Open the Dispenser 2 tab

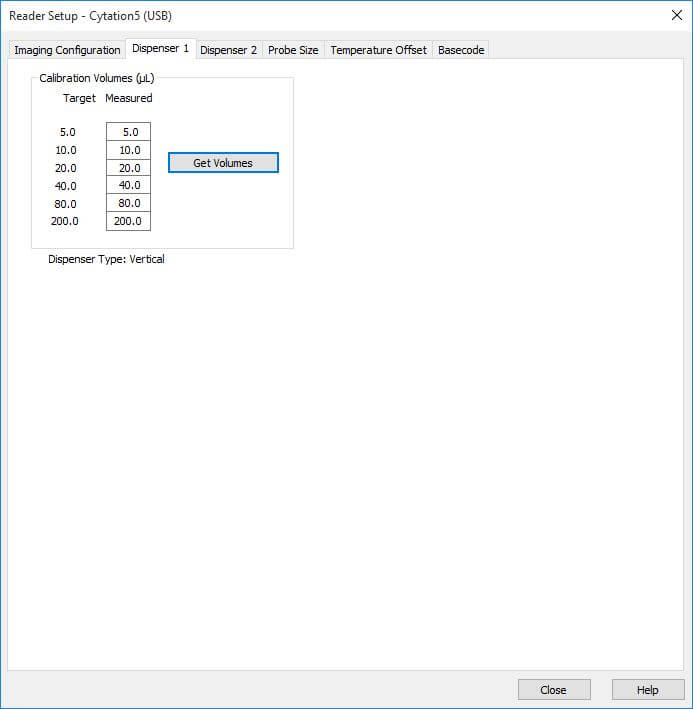point(228,50)
